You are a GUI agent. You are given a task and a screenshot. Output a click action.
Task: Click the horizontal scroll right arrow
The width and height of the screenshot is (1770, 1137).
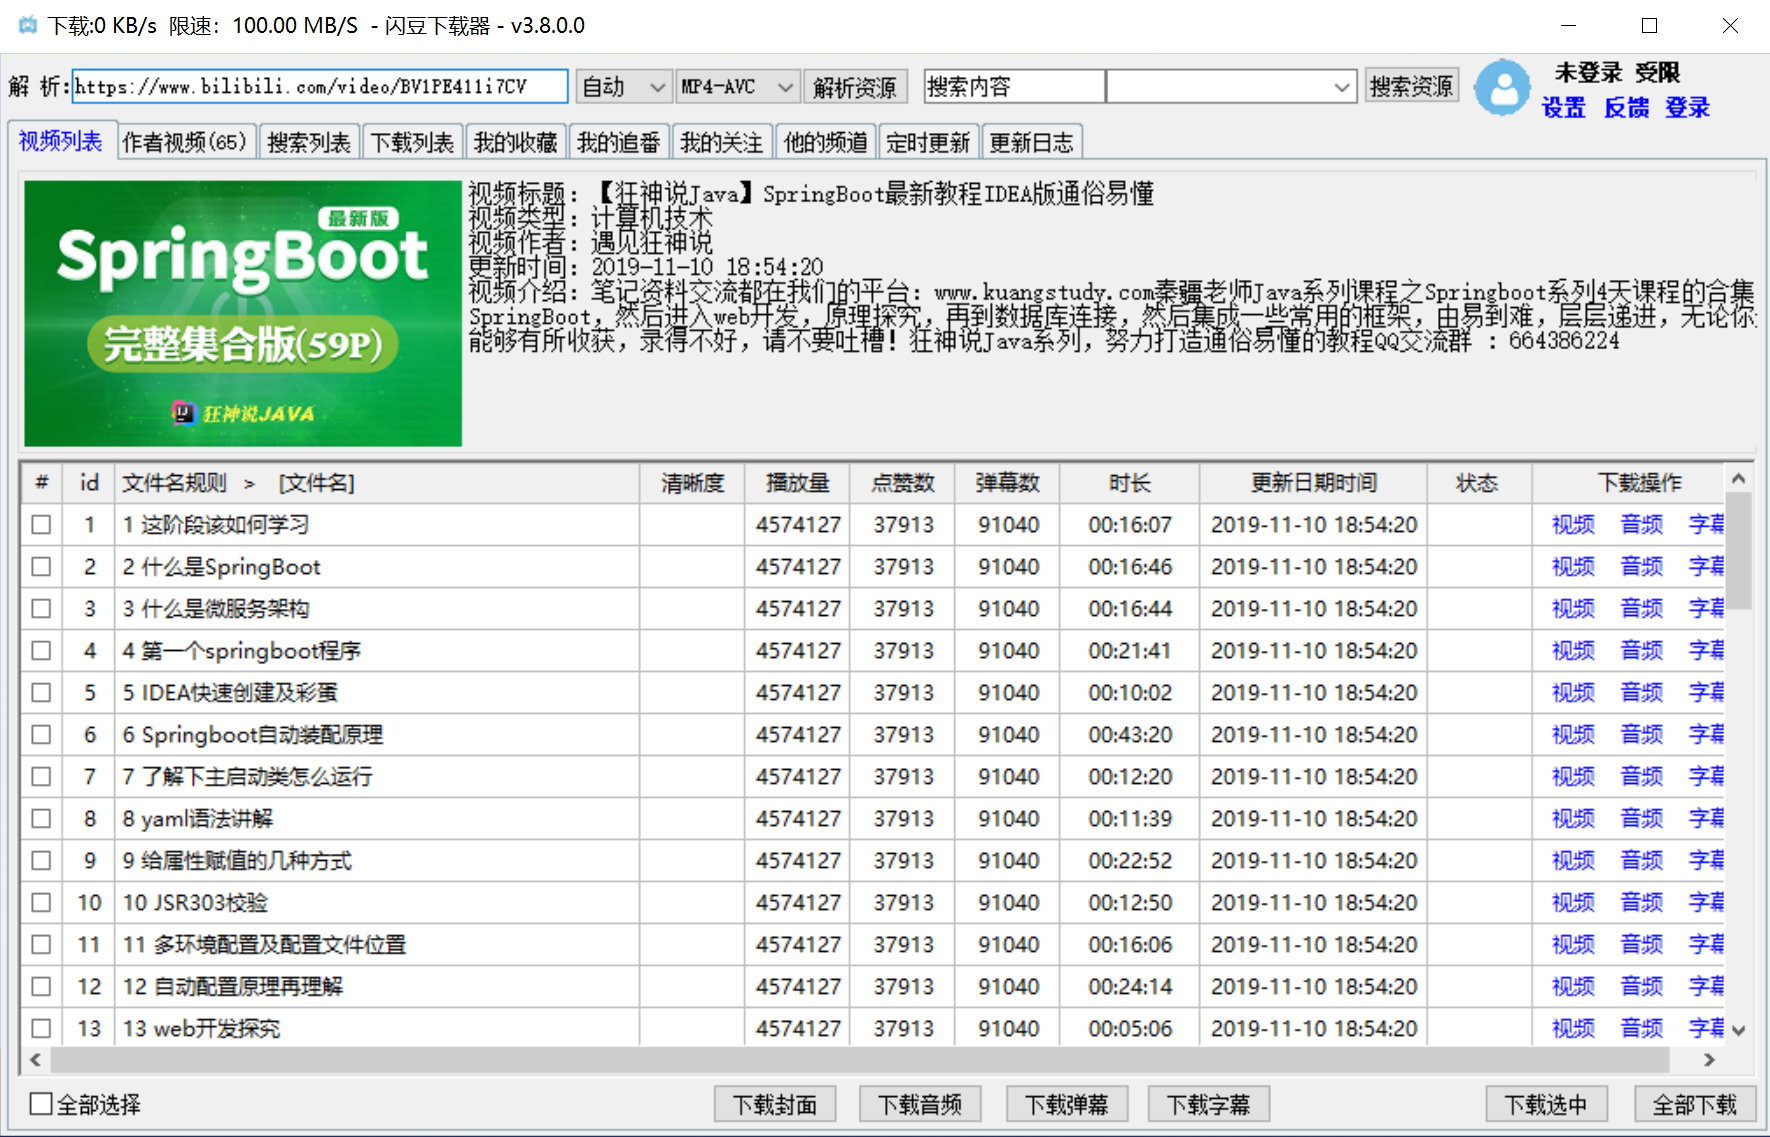1709,1059
